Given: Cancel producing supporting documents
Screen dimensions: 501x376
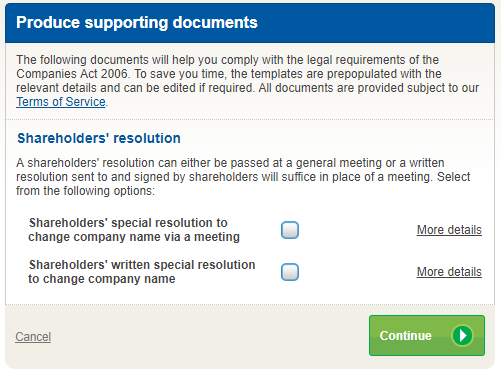Looking at the screenshot, I should tap(33, 337).
